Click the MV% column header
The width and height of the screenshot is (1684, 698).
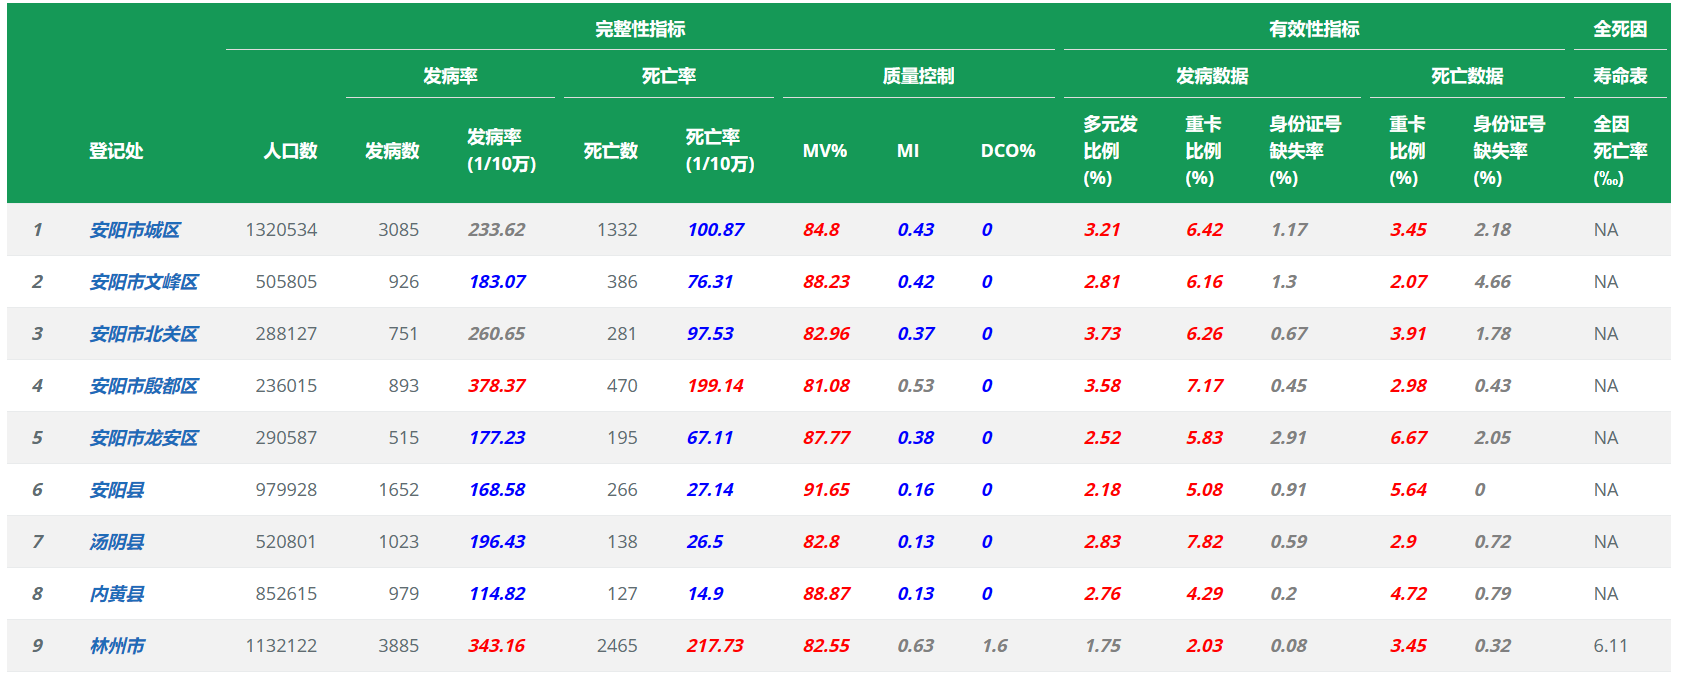coord(825,151)
